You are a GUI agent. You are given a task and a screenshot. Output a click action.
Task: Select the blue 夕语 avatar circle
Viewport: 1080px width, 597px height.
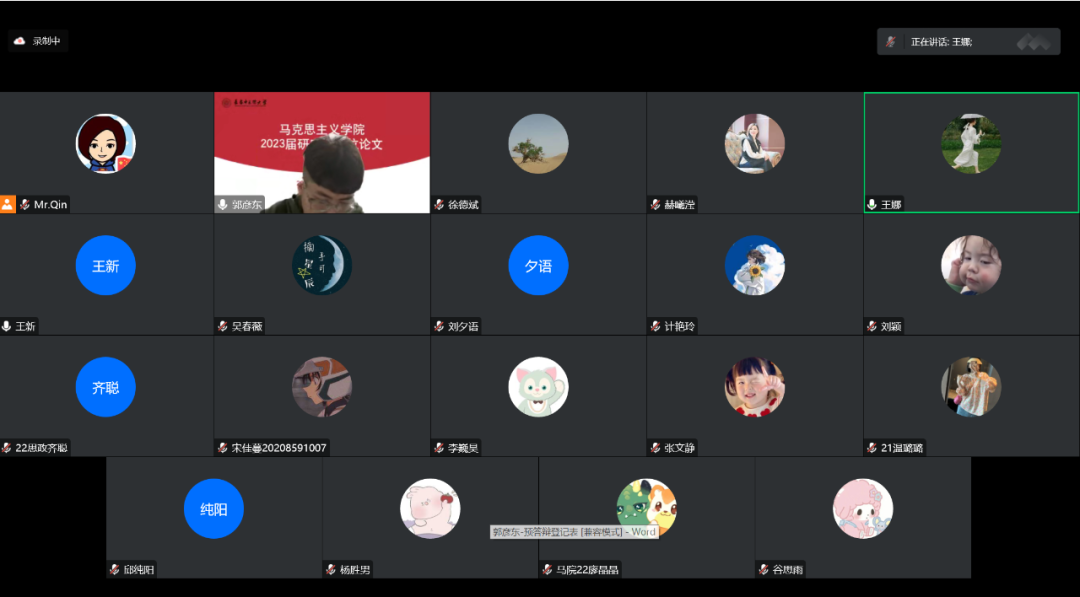tap(538, 266)
